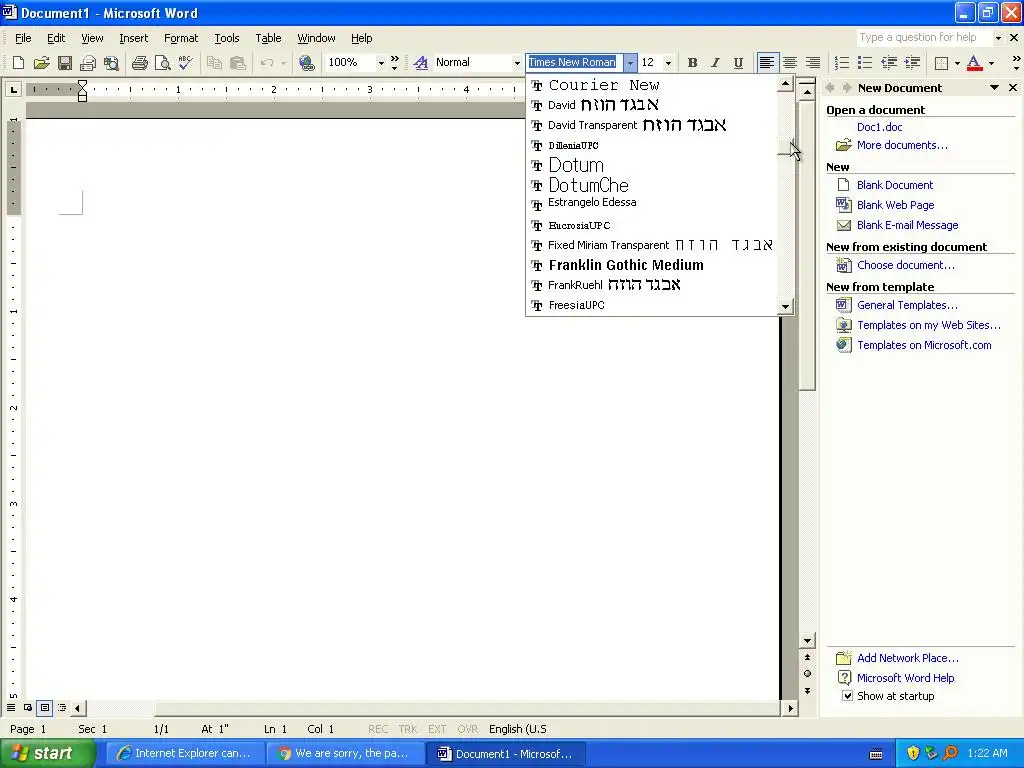1024x768 pixels.
Task: Apply bulleted list formatting
Action: coord(865,63)
